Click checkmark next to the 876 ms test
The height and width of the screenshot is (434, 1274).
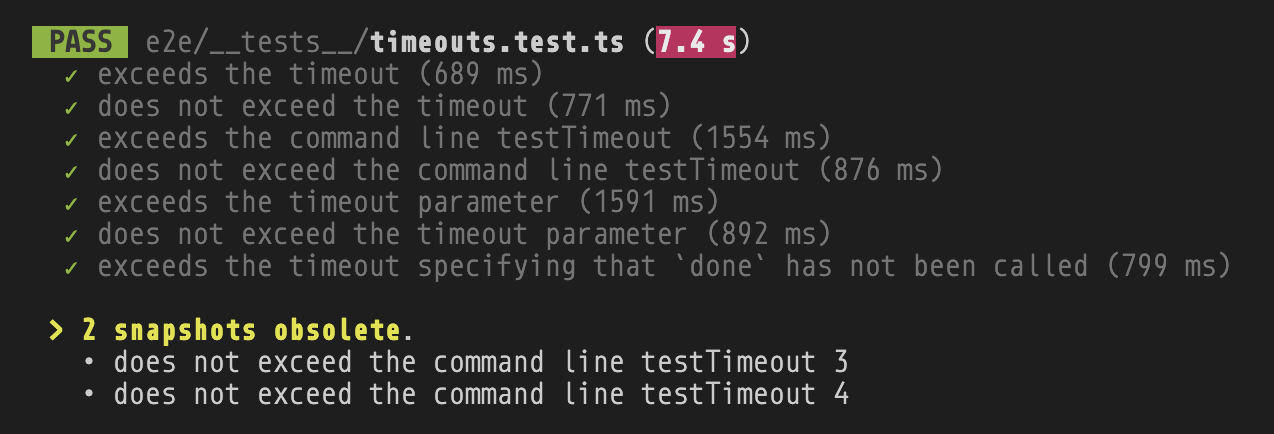pyautogui.click(x=71, y=172)
